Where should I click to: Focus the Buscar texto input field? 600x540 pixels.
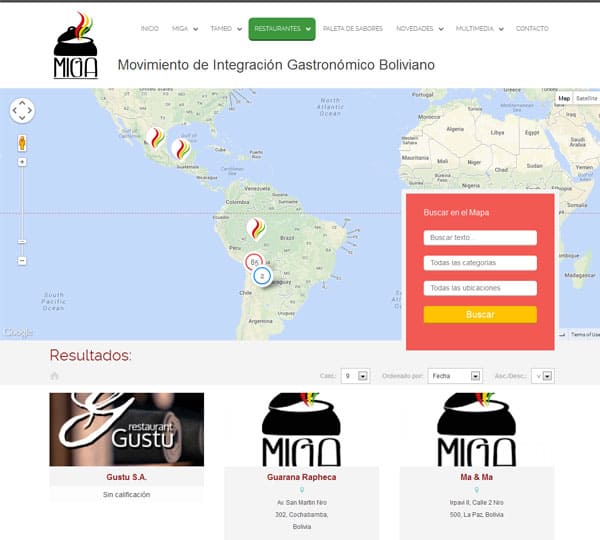(x=480, y=238)
